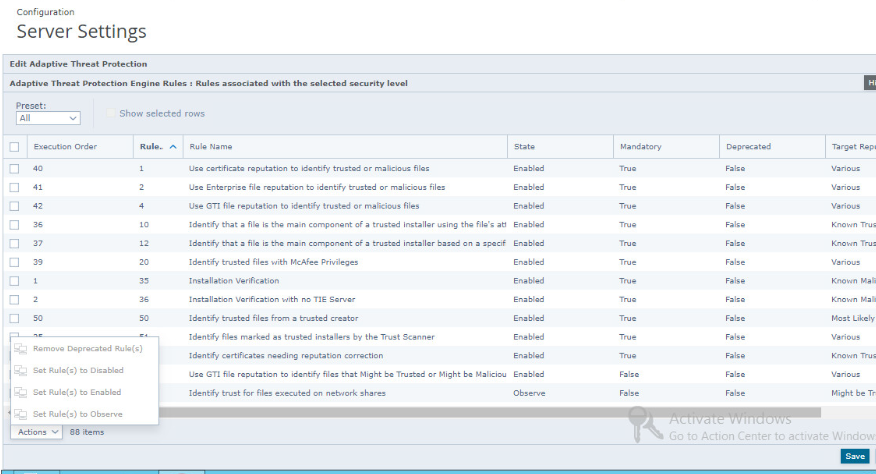Click the Set Rule(s) to Observe icon
The height and width of the screenshot is (474, 876).
(21, 414)
